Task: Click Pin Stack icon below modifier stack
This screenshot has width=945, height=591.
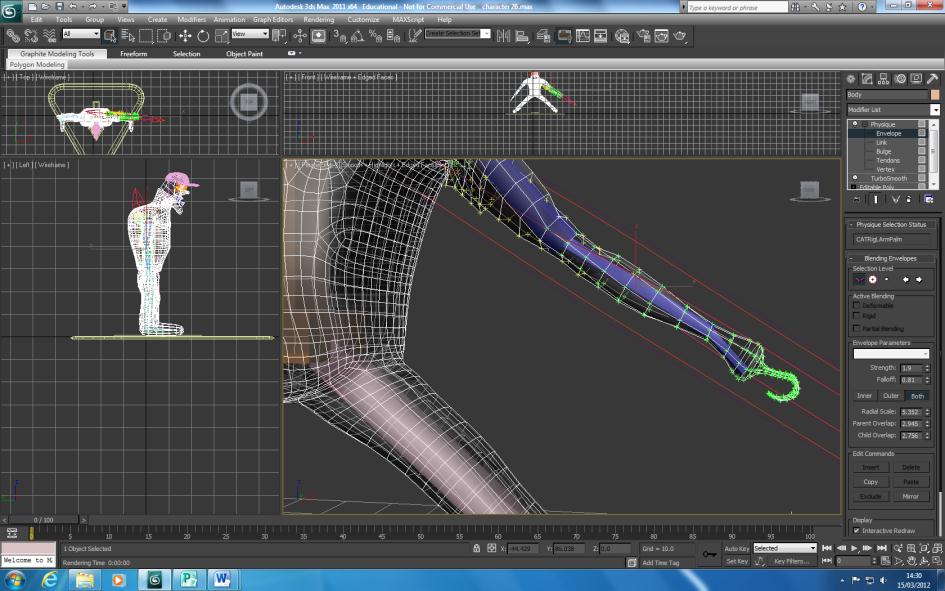Action: click(857, 199)
